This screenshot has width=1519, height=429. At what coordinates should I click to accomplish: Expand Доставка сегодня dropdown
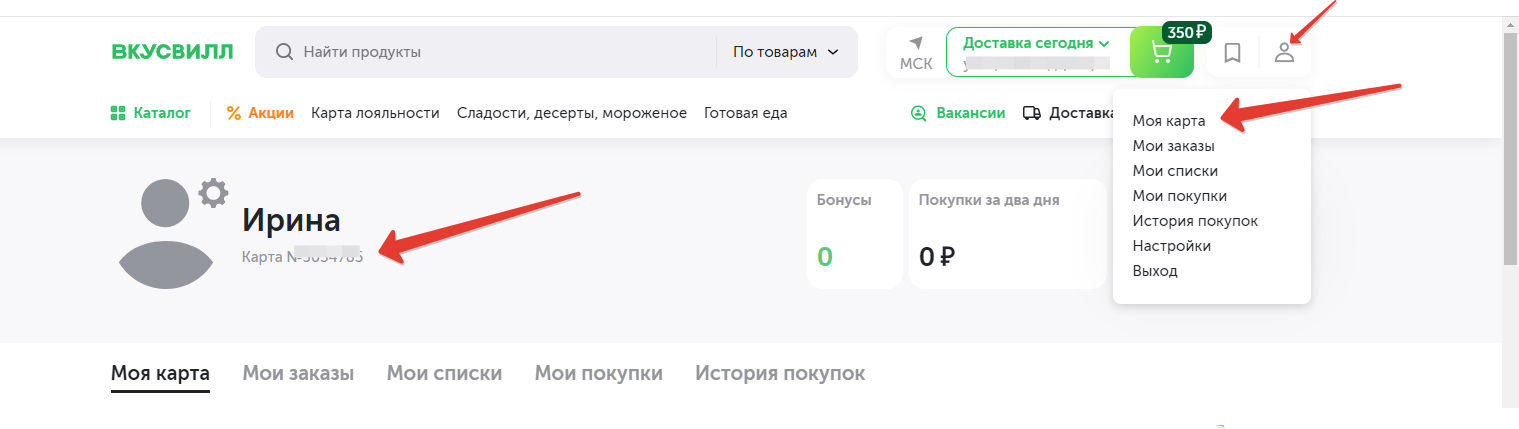click(1036, 43)
